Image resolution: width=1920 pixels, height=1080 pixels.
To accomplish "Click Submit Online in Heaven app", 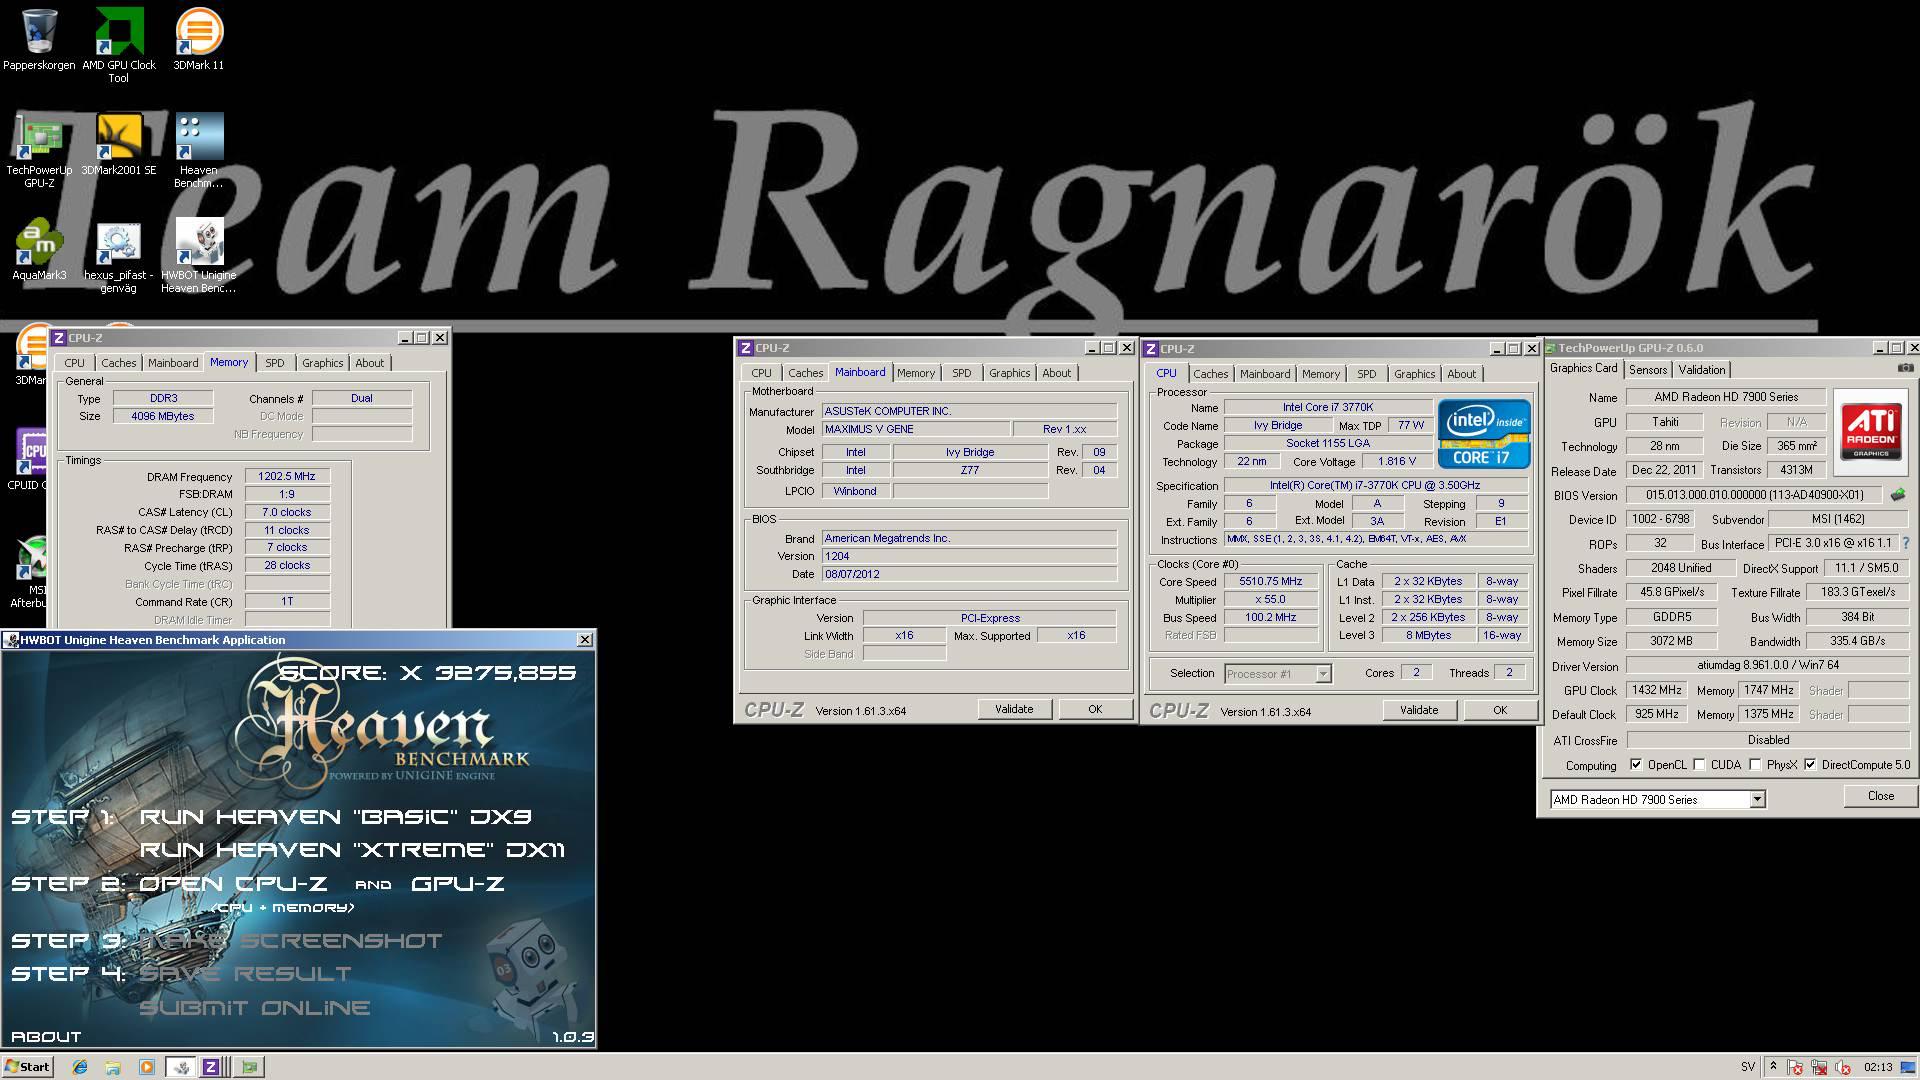I will tap(255, 1008).
